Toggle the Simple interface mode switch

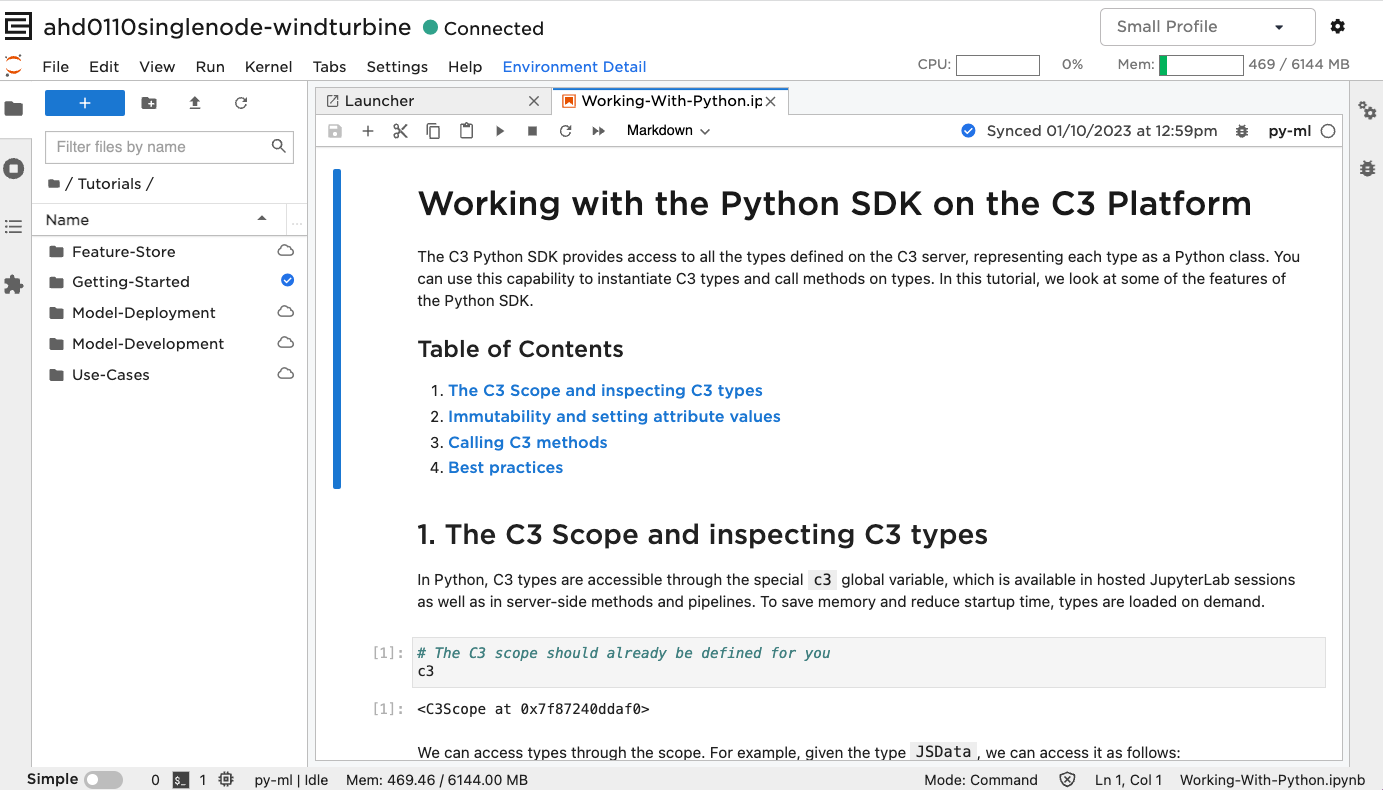pos(103,780)
